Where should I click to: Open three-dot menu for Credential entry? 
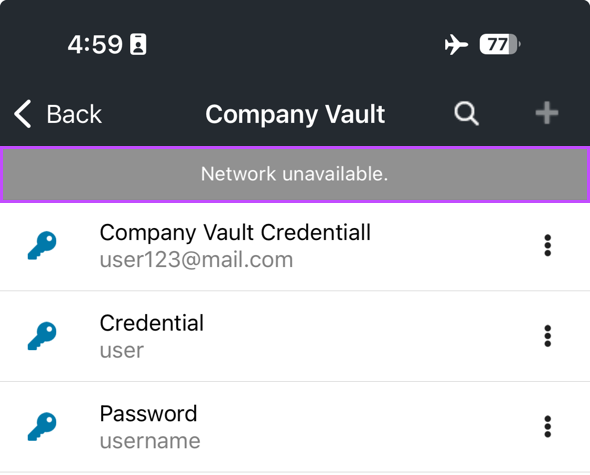pyautogui.click(x=547, y=336)
